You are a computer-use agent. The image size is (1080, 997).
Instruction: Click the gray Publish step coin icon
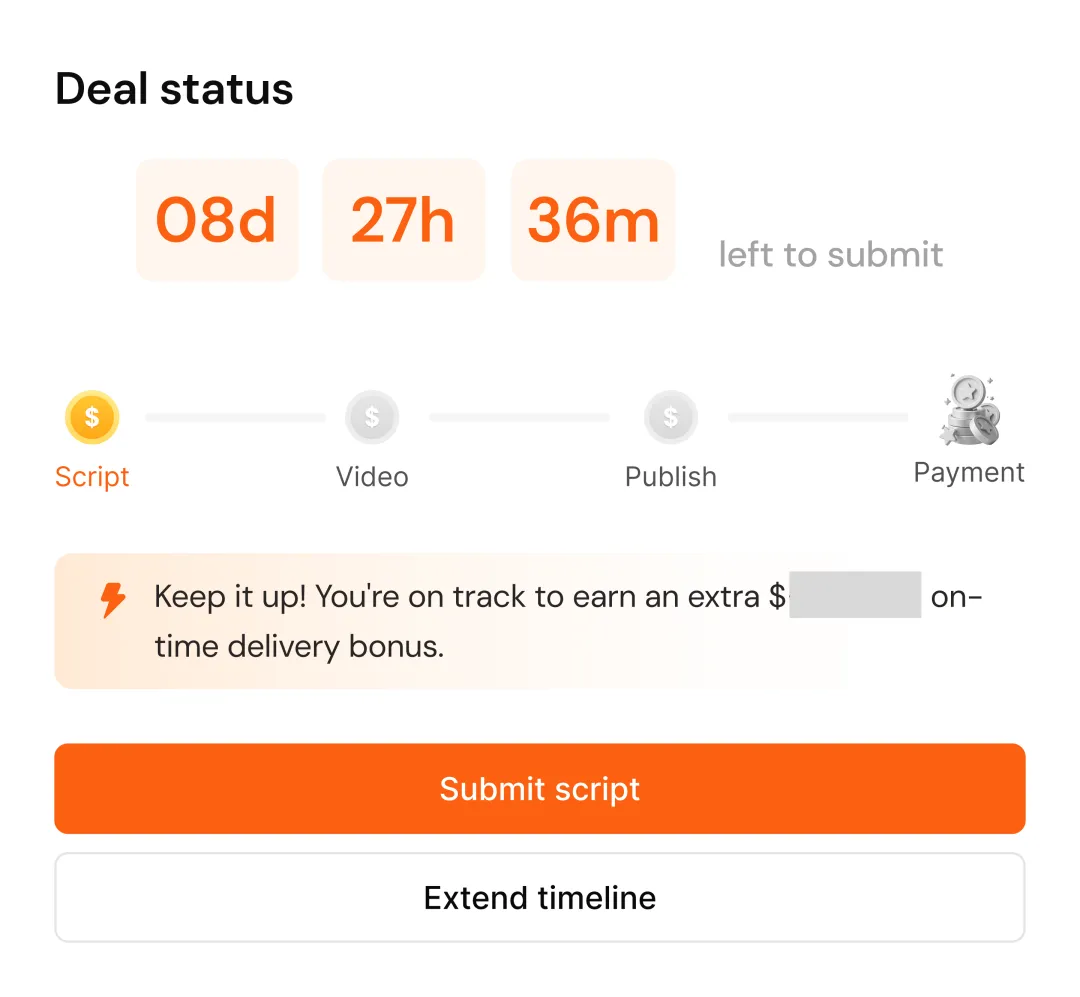pos(671,417)
